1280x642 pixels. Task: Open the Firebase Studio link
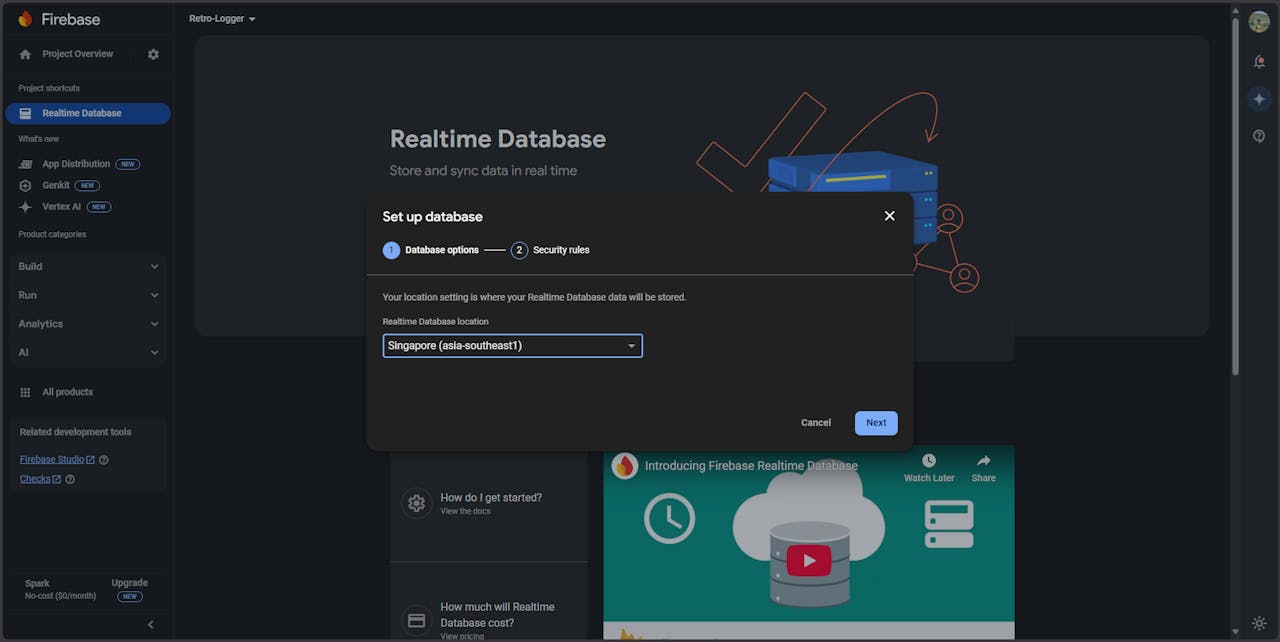(x=52, y=460)
